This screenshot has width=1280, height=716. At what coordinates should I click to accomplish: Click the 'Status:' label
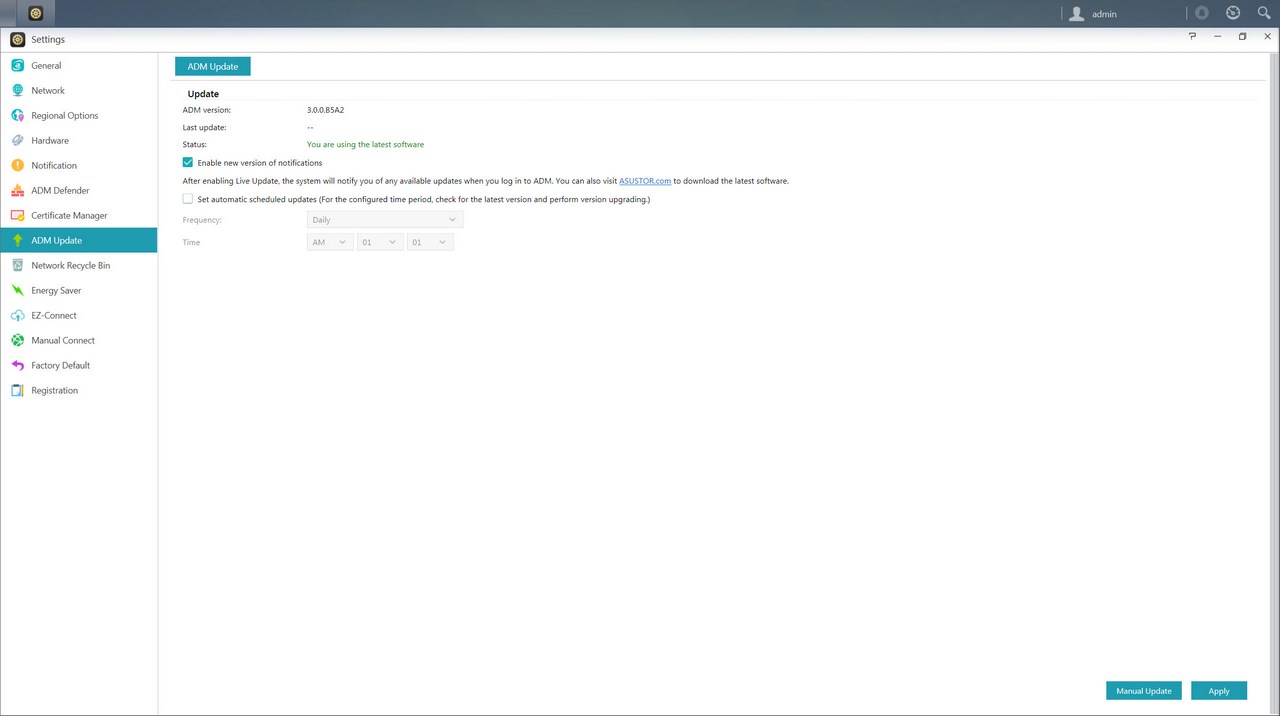195,145
